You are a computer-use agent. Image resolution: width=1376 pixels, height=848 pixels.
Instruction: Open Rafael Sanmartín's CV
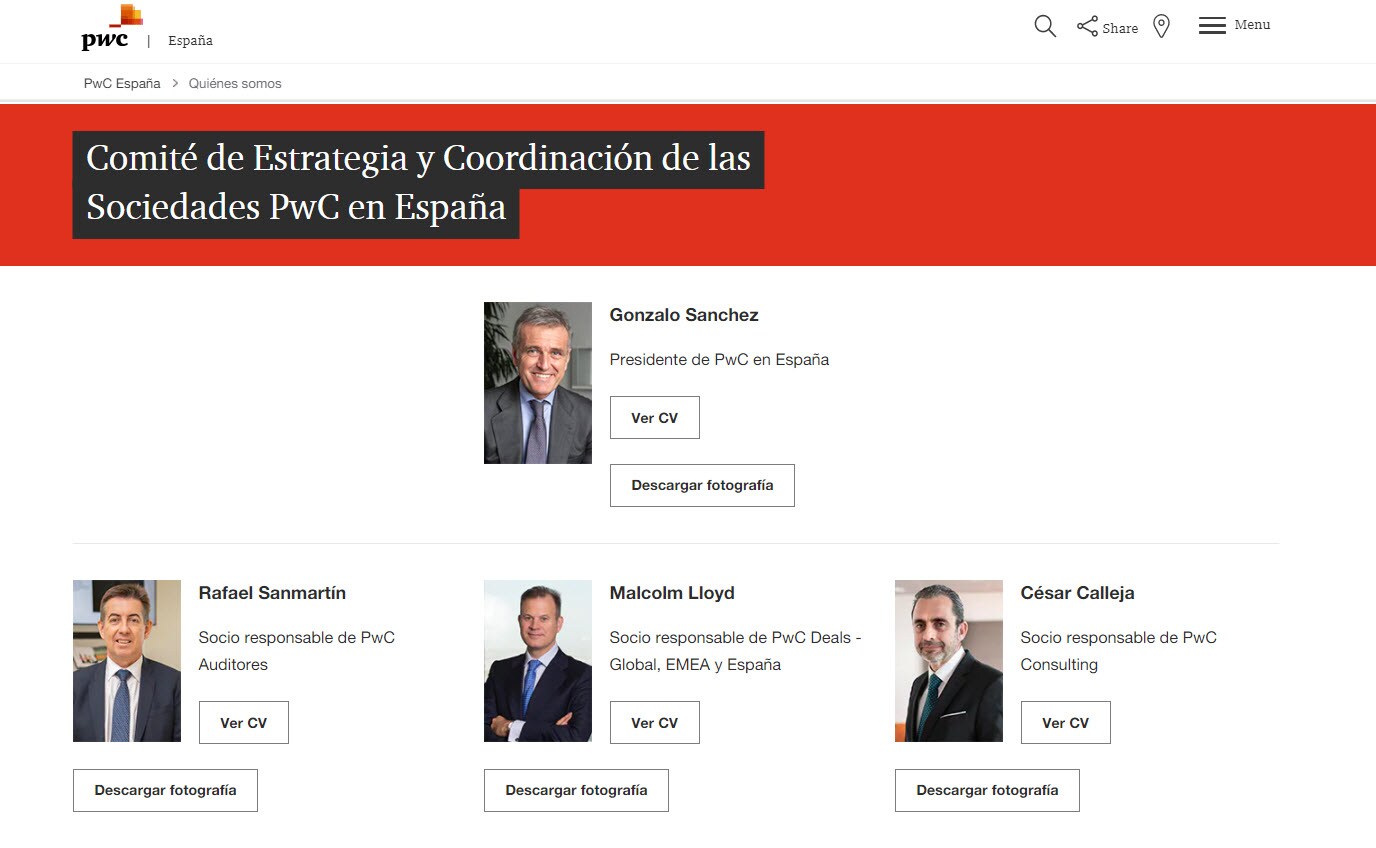(243, 723)
